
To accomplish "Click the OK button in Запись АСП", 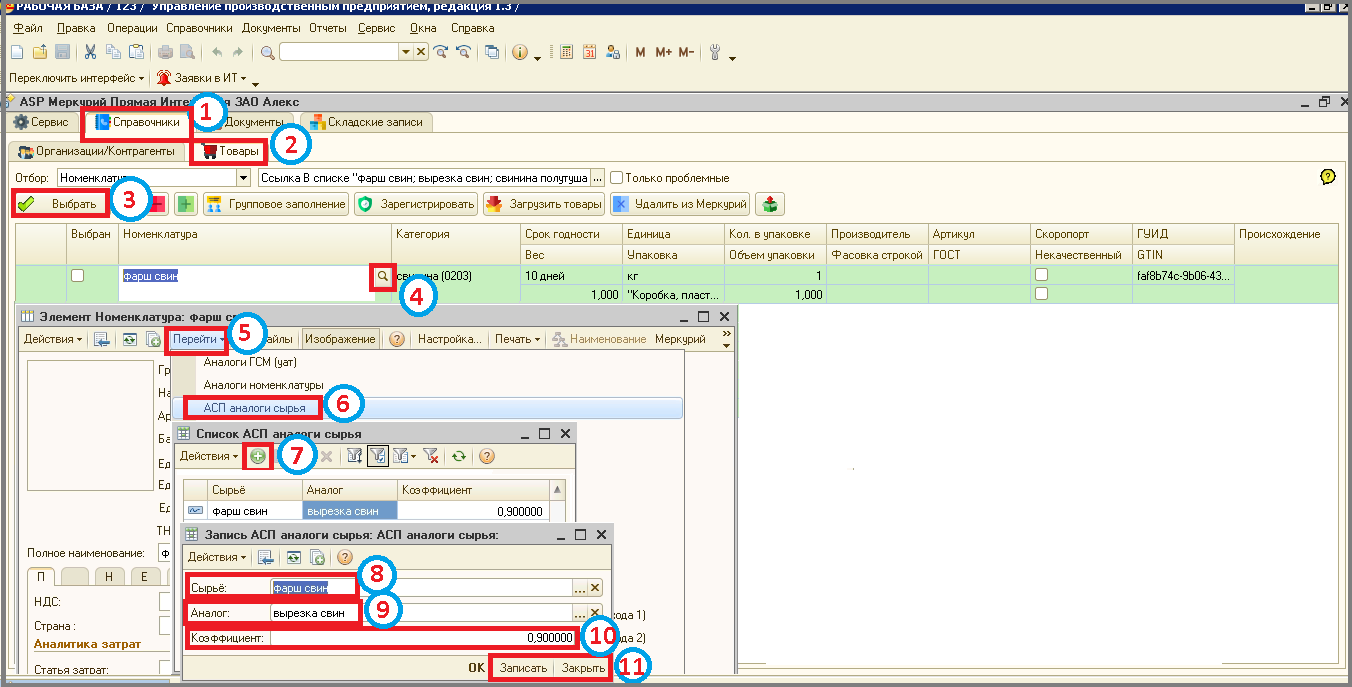I will pyautogui.click(x=477, y=667).
